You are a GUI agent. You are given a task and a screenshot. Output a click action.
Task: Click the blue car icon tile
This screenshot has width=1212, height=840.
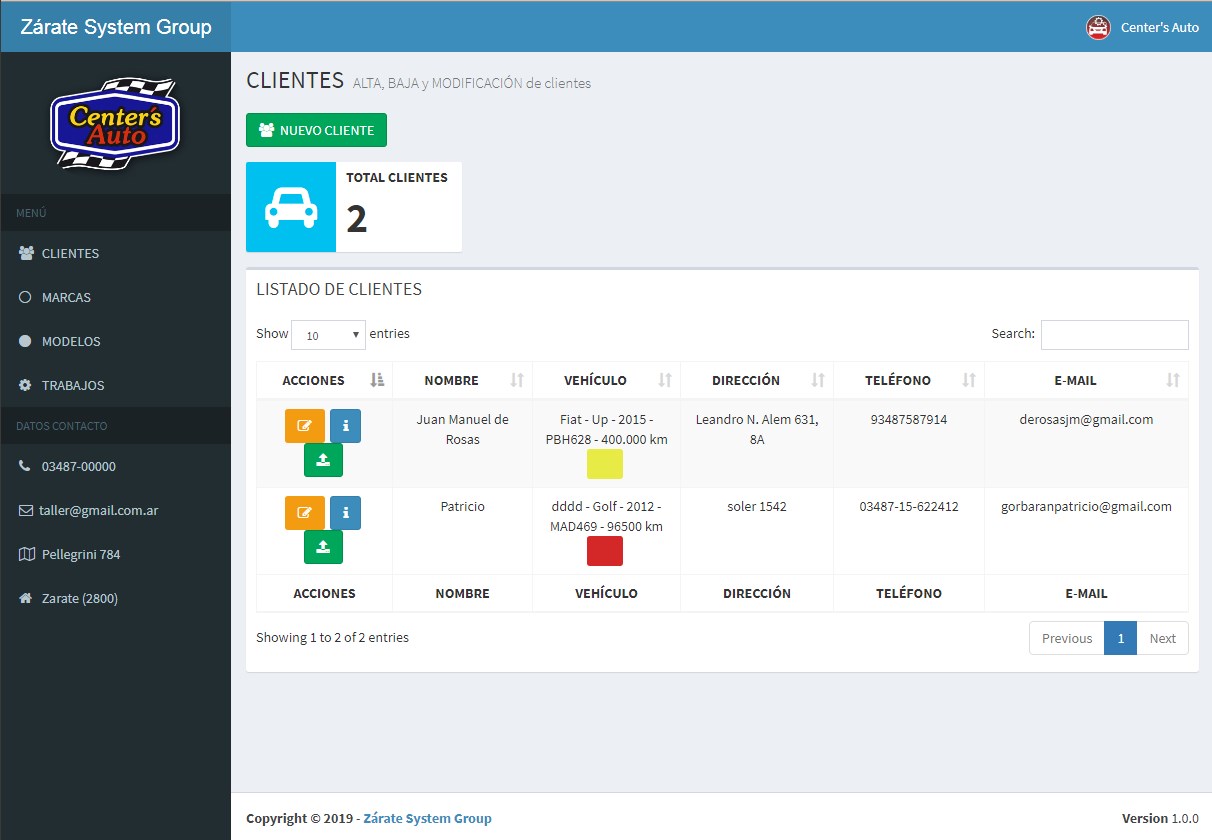pyautogui.click(x=291, y=207)
